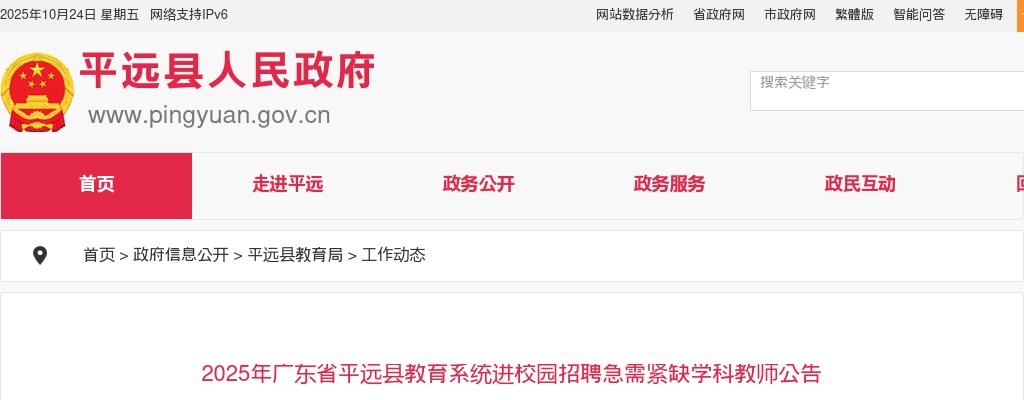This screenshot has height=400, width=1024.
Task: Go to 工作动态 breadcrumb link
Action: 394,255
